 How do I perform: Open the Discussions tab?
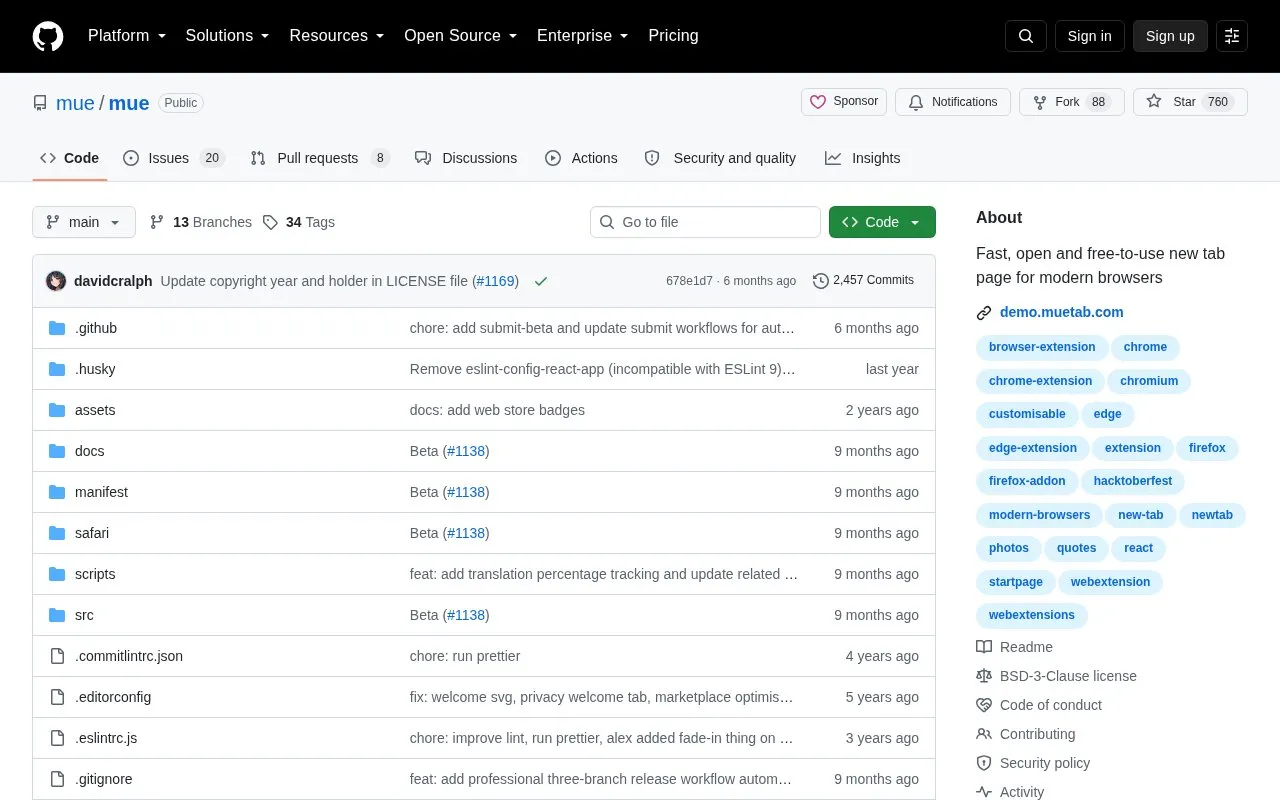[x=466, y=158]
